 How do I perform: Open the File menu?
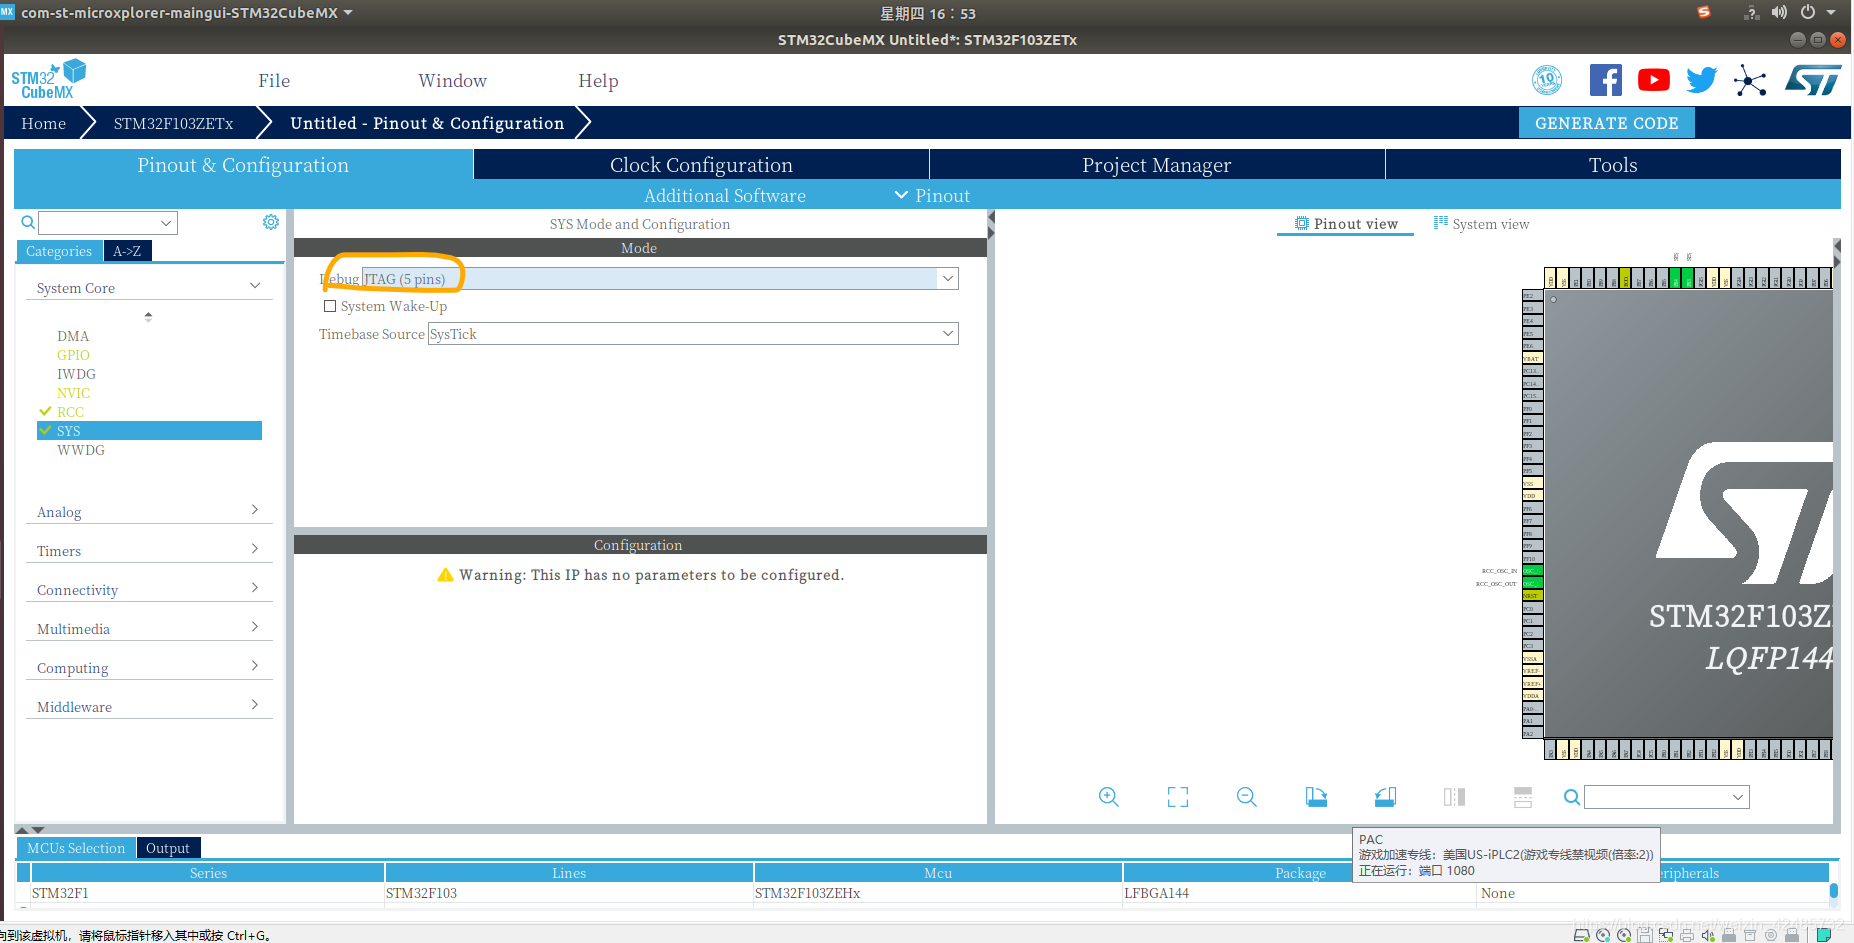click(274, 80)
